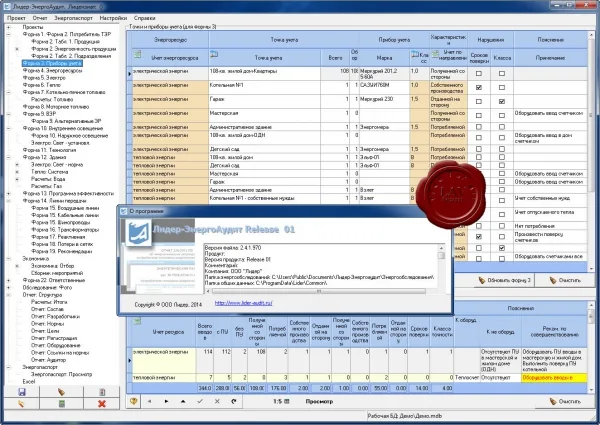
Task: Open the Справка menu
Action: coord(144,18)
